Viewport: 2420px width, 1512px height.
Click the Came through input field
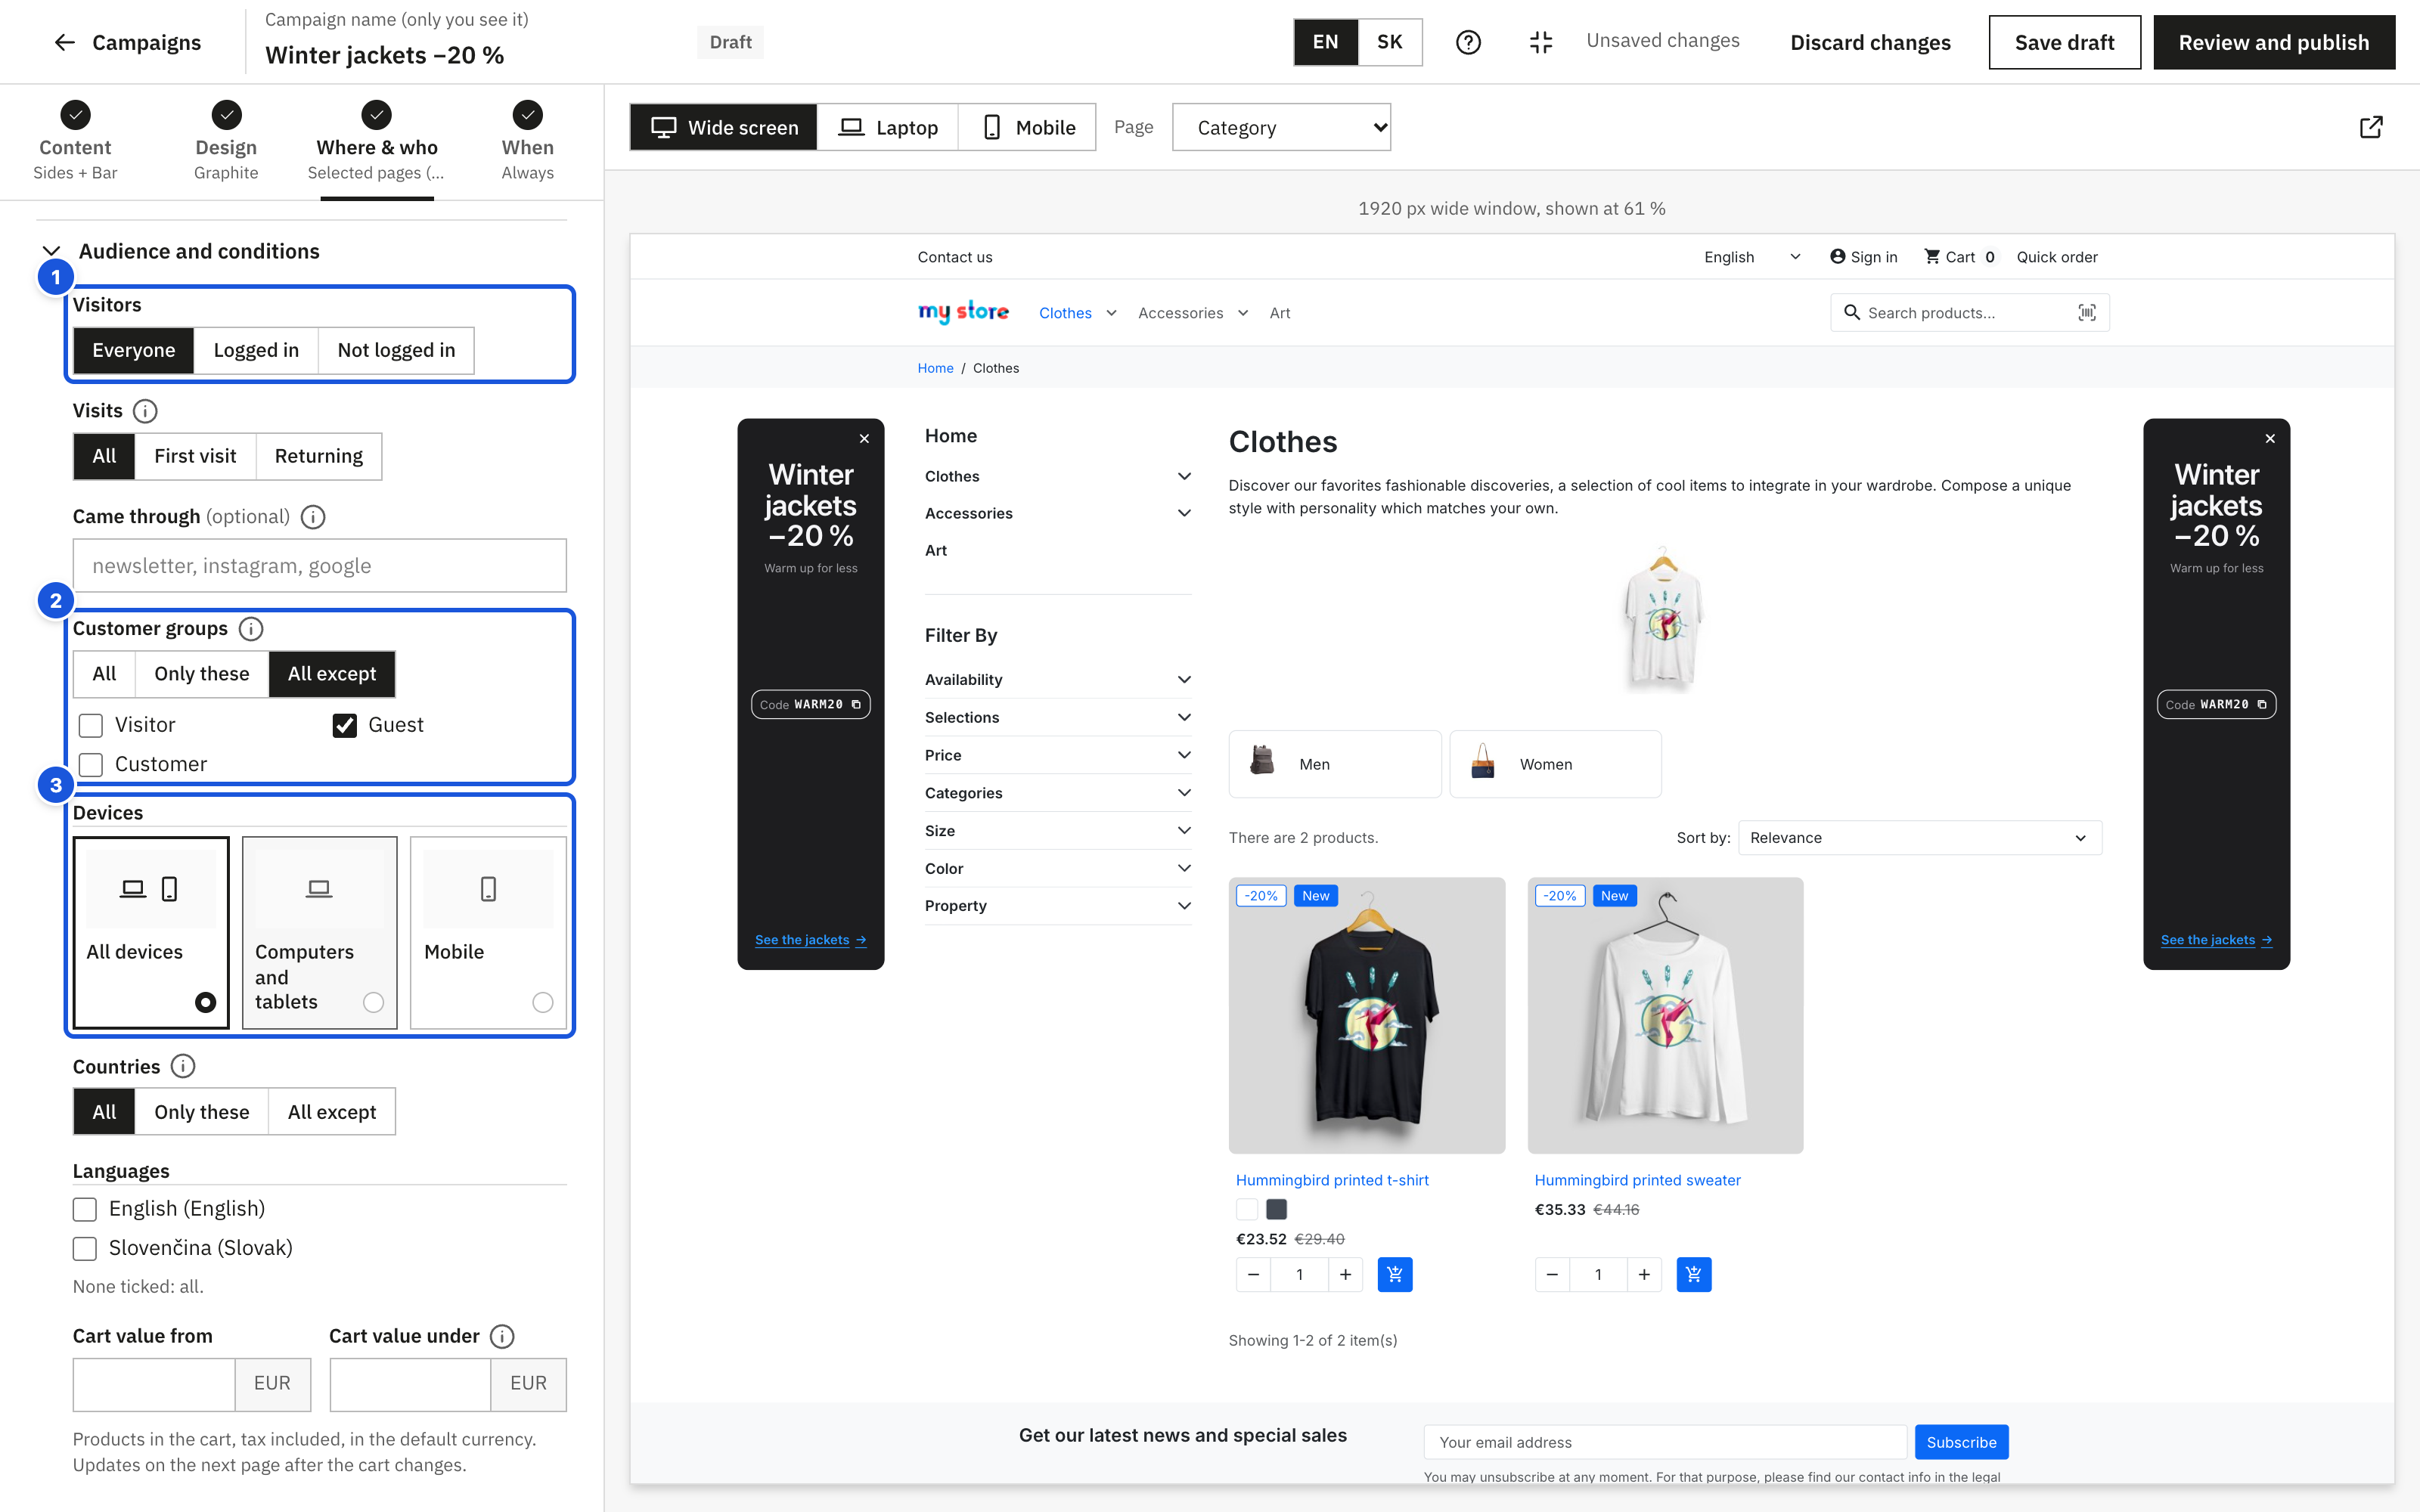click(x=319, y=566)
